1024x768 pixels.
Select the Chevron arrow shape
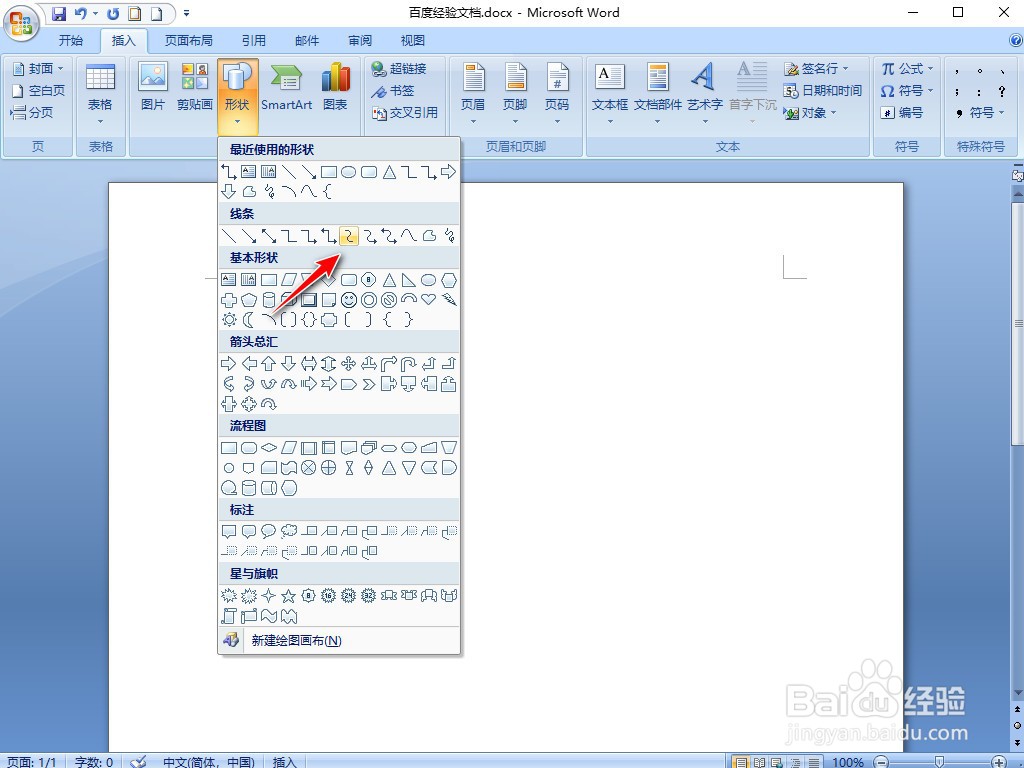click(369, 384)
